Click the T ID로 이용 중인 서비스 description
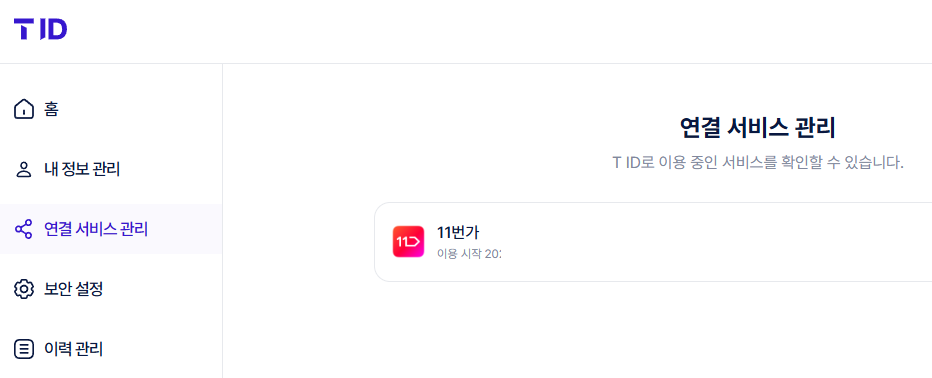Screen dimensions: 932x378 pyautogui.click(x=758, y=162)
